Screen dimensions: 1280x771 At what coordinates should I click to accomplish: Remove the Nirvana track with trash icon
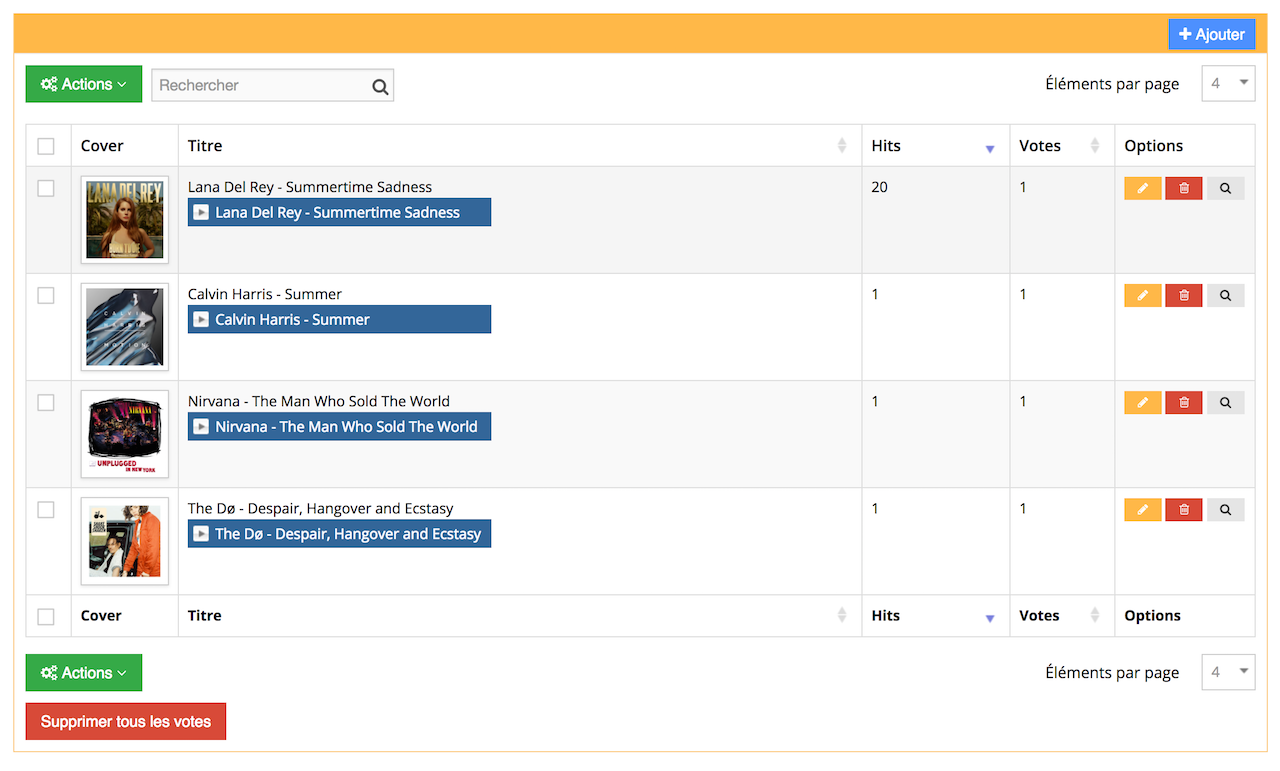coord(1184,402)
